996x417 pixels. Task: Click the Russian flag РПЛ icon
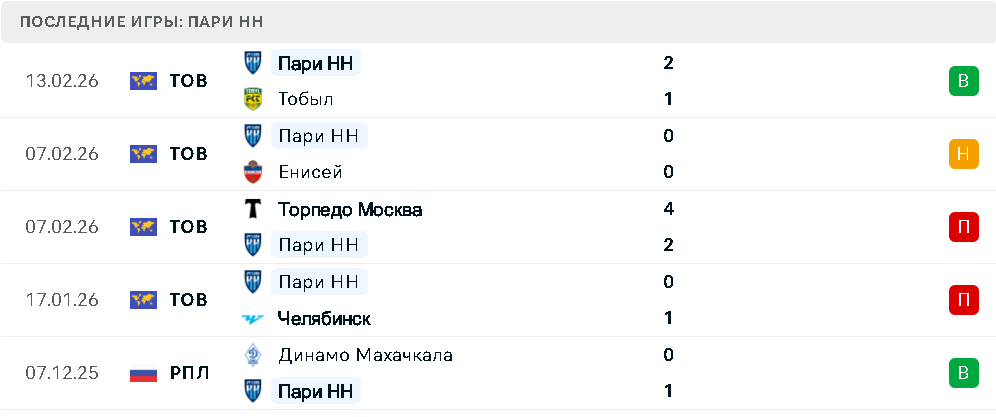click(144, 374)
